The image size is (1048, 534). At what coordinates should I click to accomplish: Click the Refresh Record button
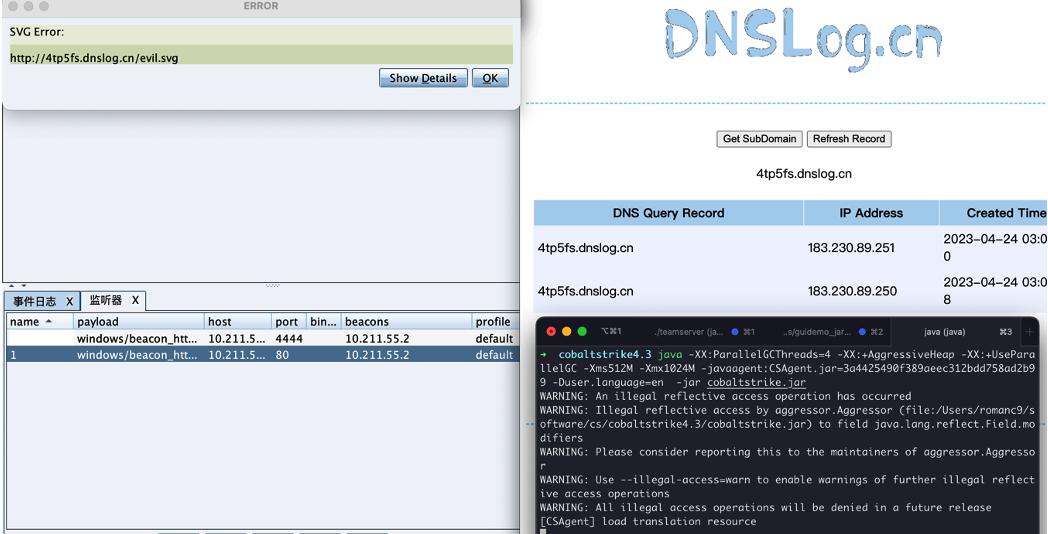849,139
